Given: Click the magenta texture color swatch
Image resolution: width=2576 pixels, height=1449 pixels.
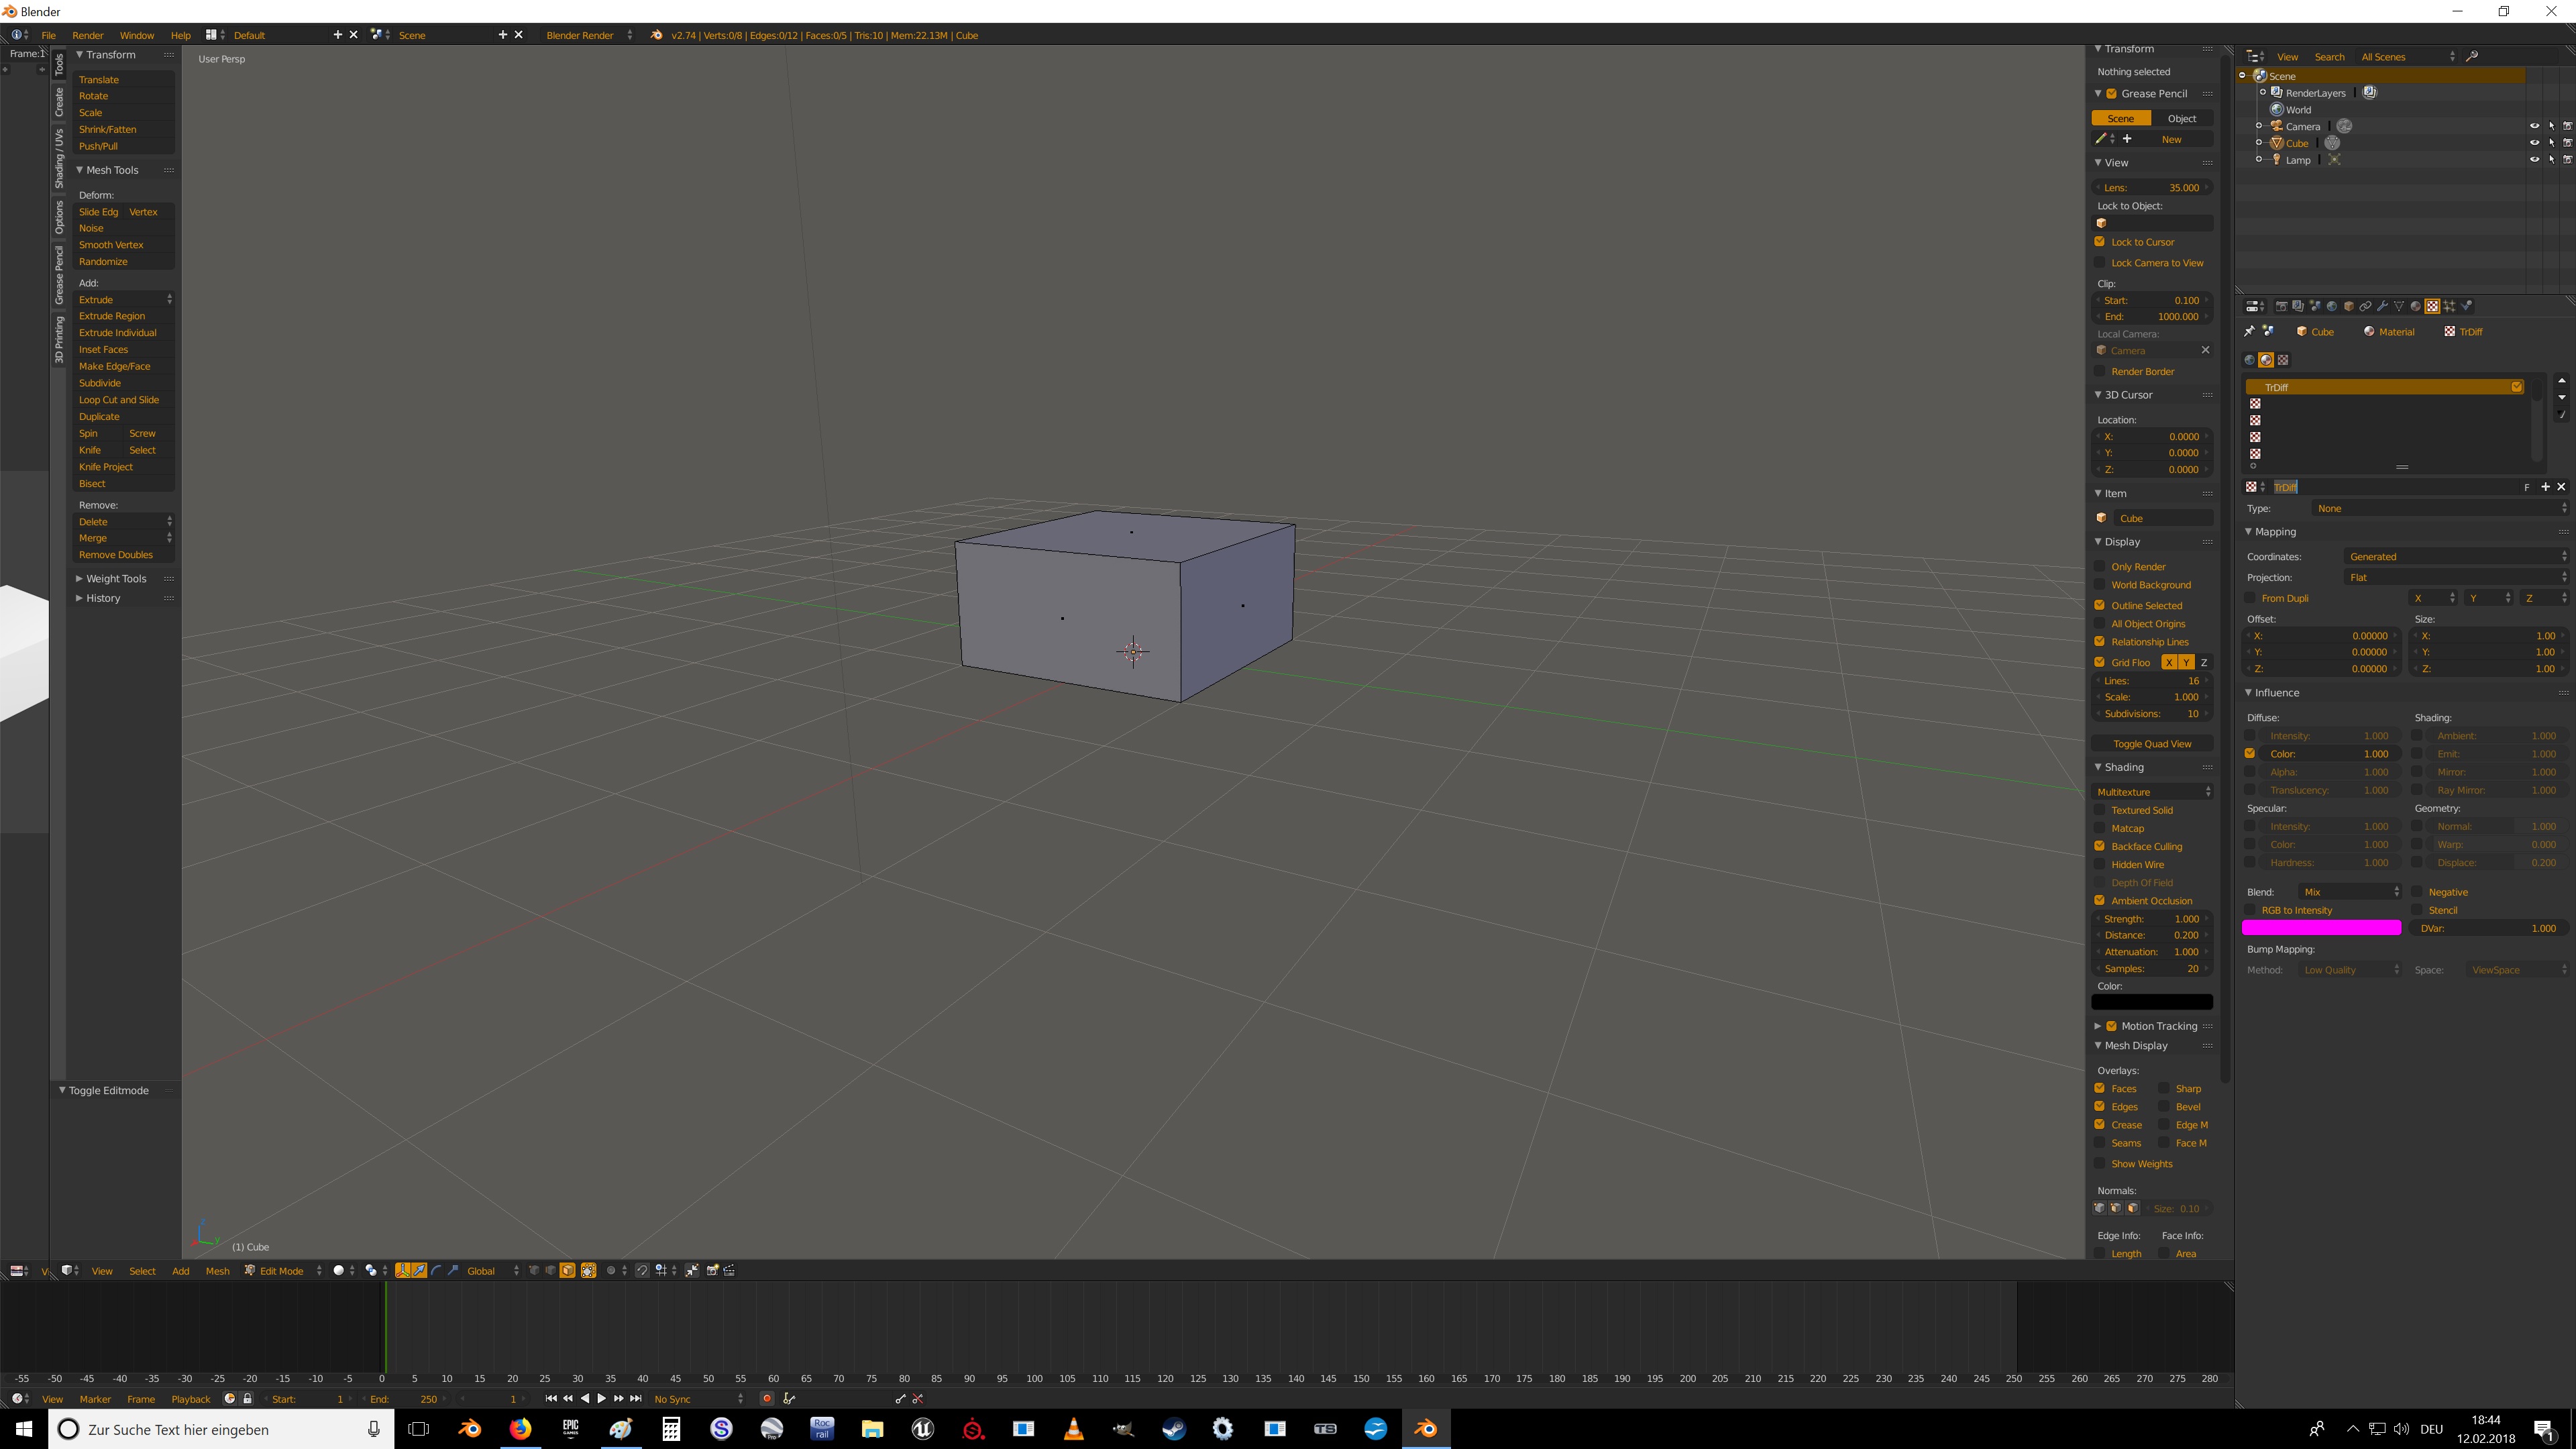Looking at the screenshot, I should [x=2321, y=928].
